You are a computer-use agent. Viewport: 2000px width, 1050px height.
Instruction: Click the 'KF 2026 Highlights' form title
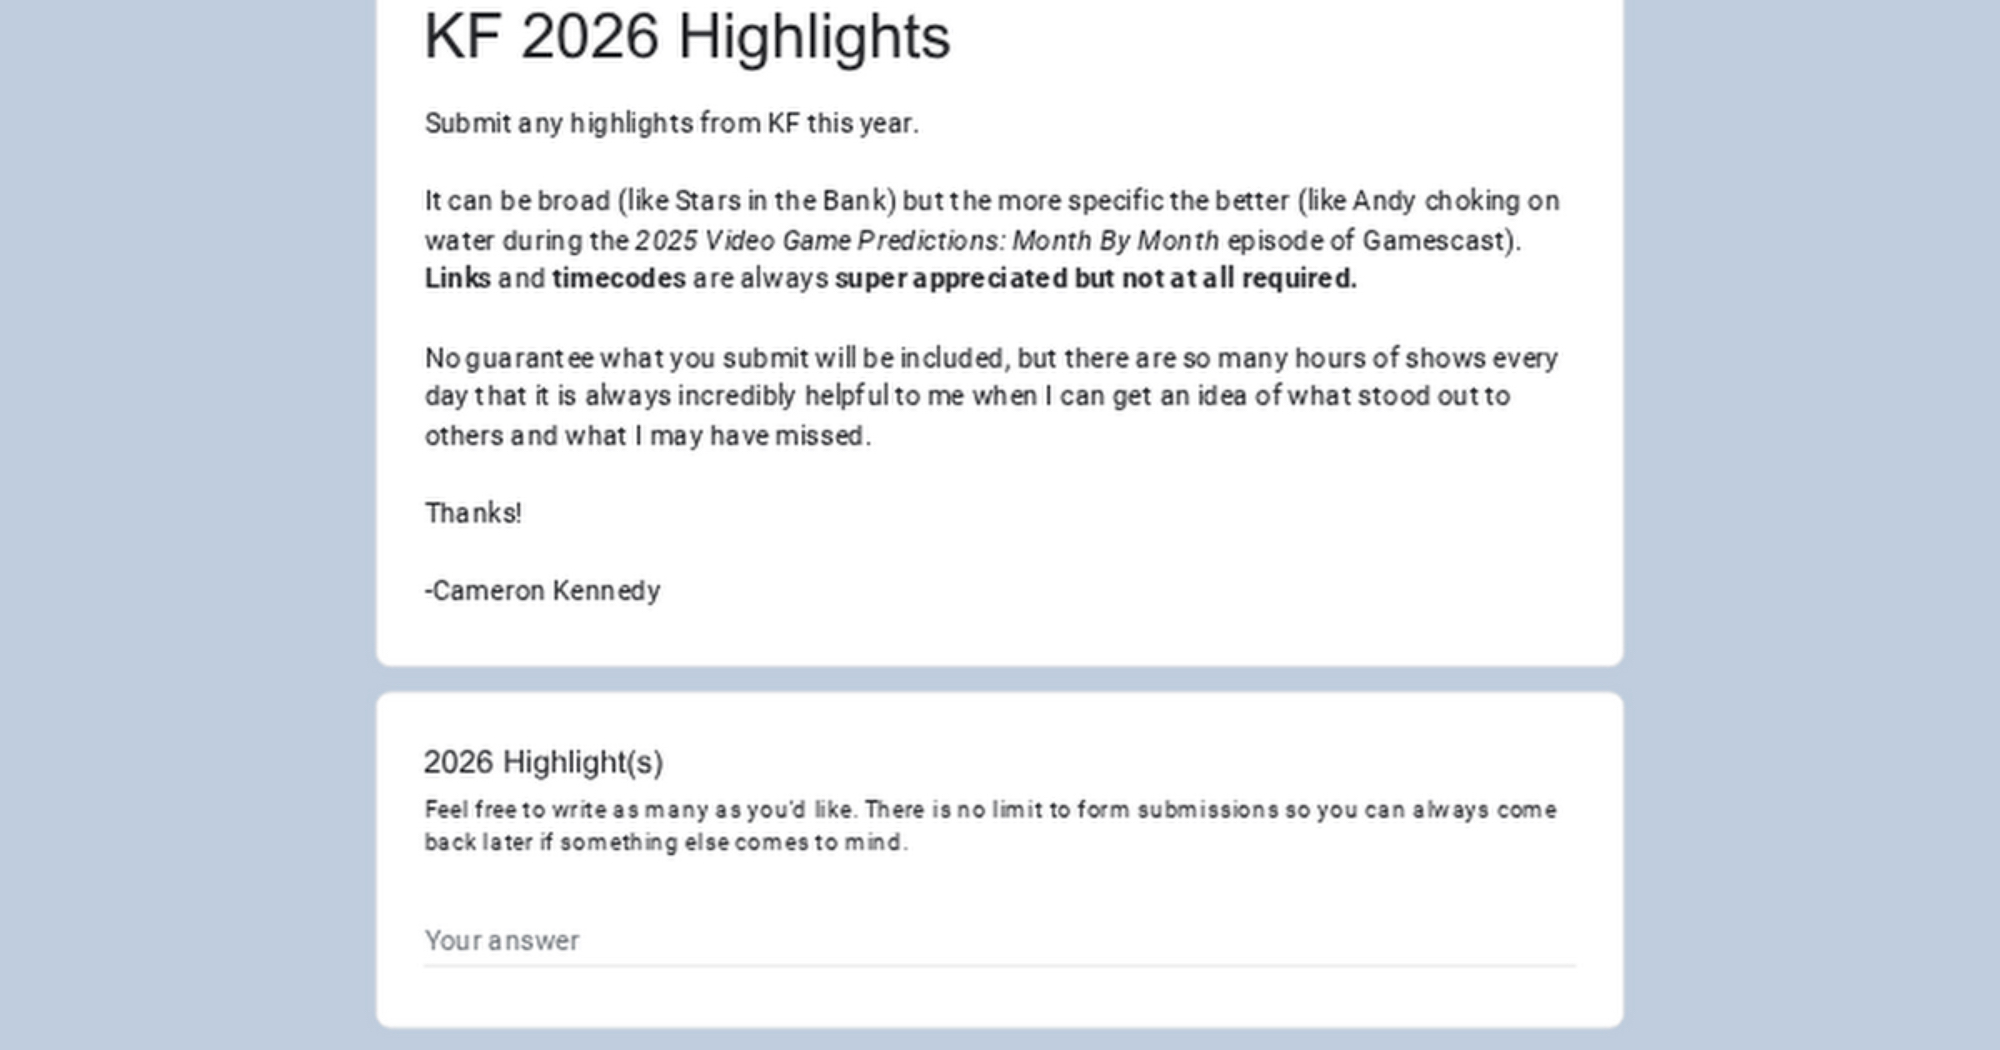pos(687,37)
